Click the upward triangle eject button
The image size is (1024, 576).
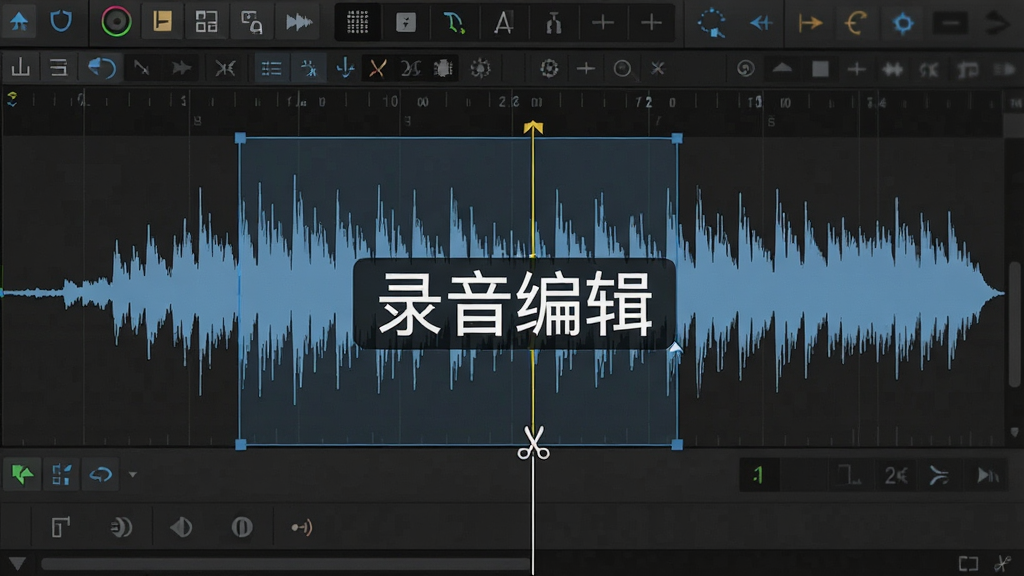(x=782, y=68)
